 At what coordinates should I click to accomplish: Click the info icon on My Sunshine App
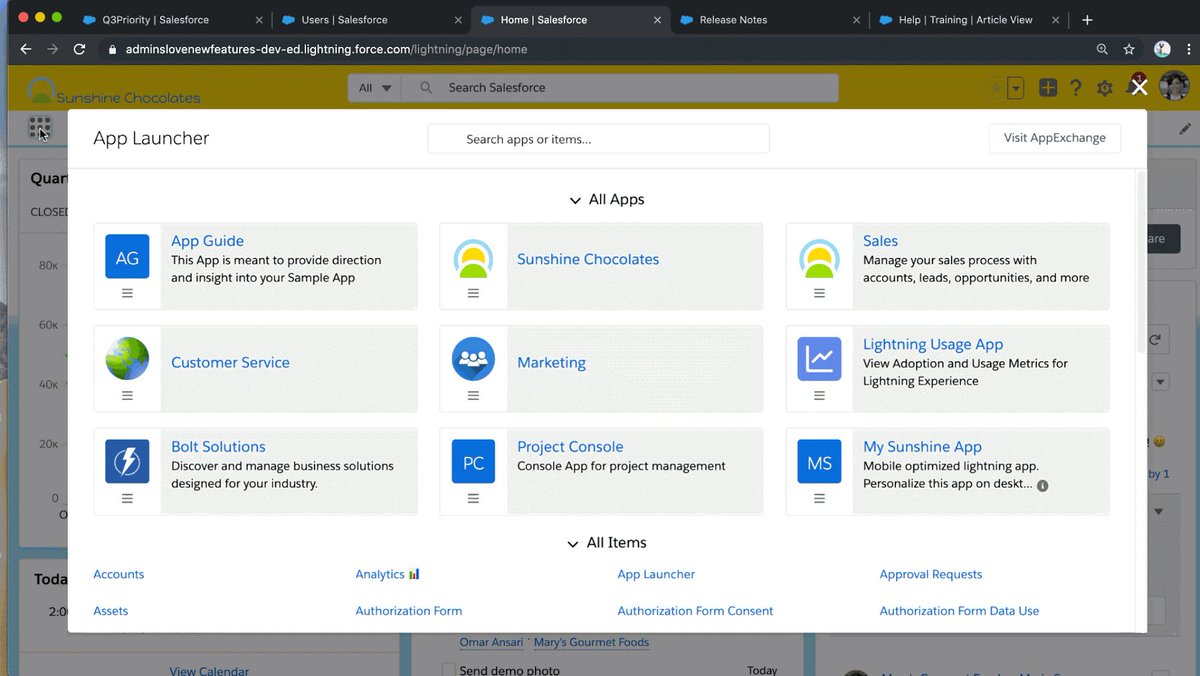pos(1042,485)
